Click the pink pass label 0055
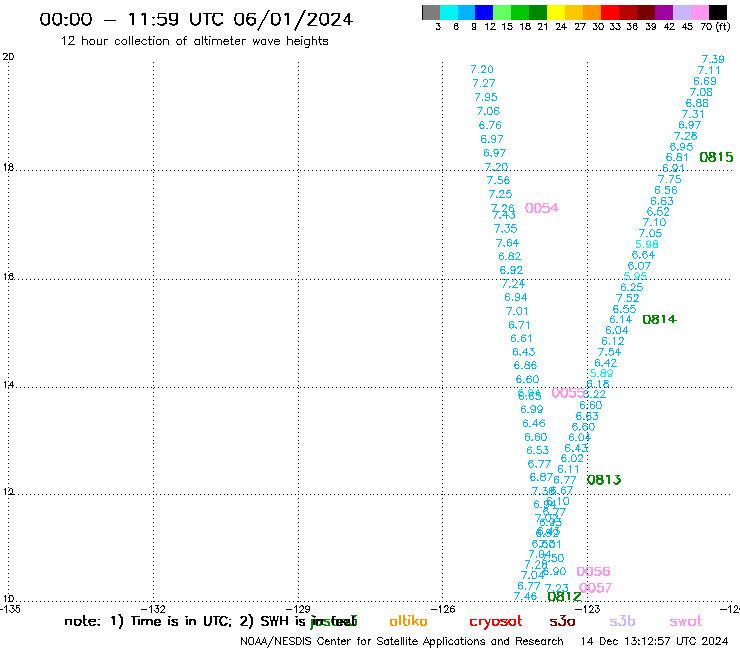 (568, 393)
